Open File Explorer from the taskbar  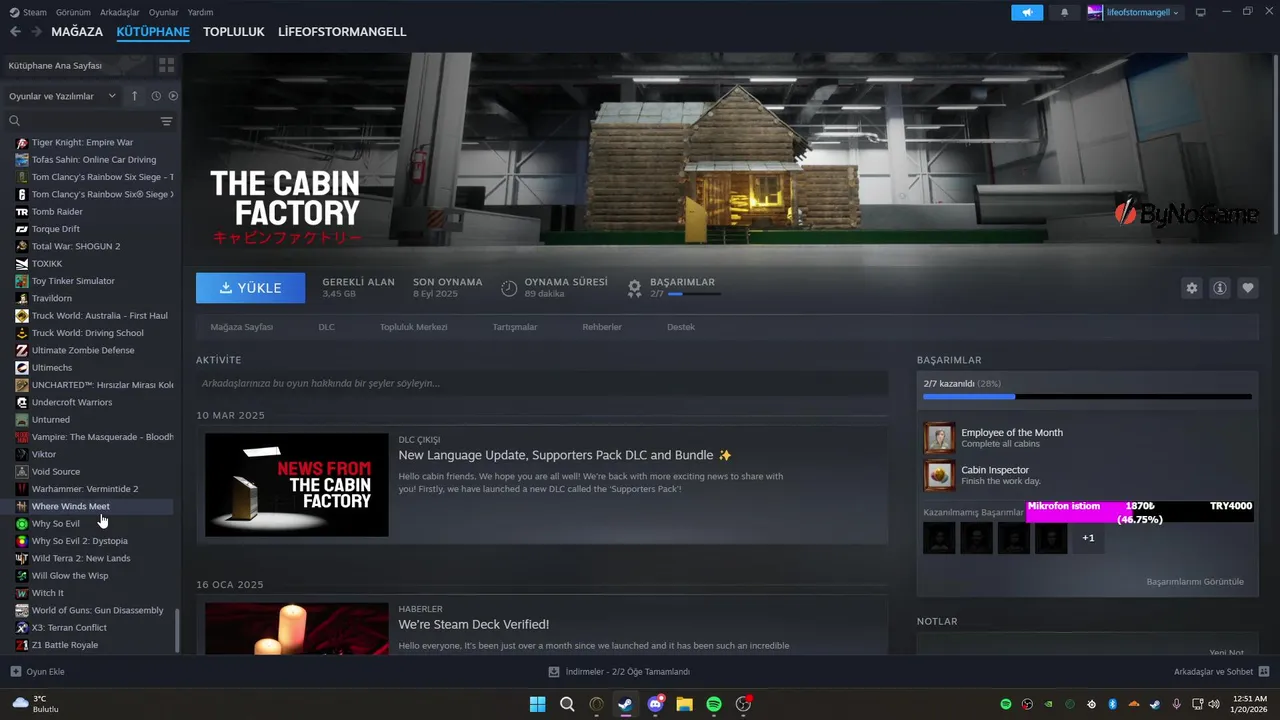coord(684,704)
